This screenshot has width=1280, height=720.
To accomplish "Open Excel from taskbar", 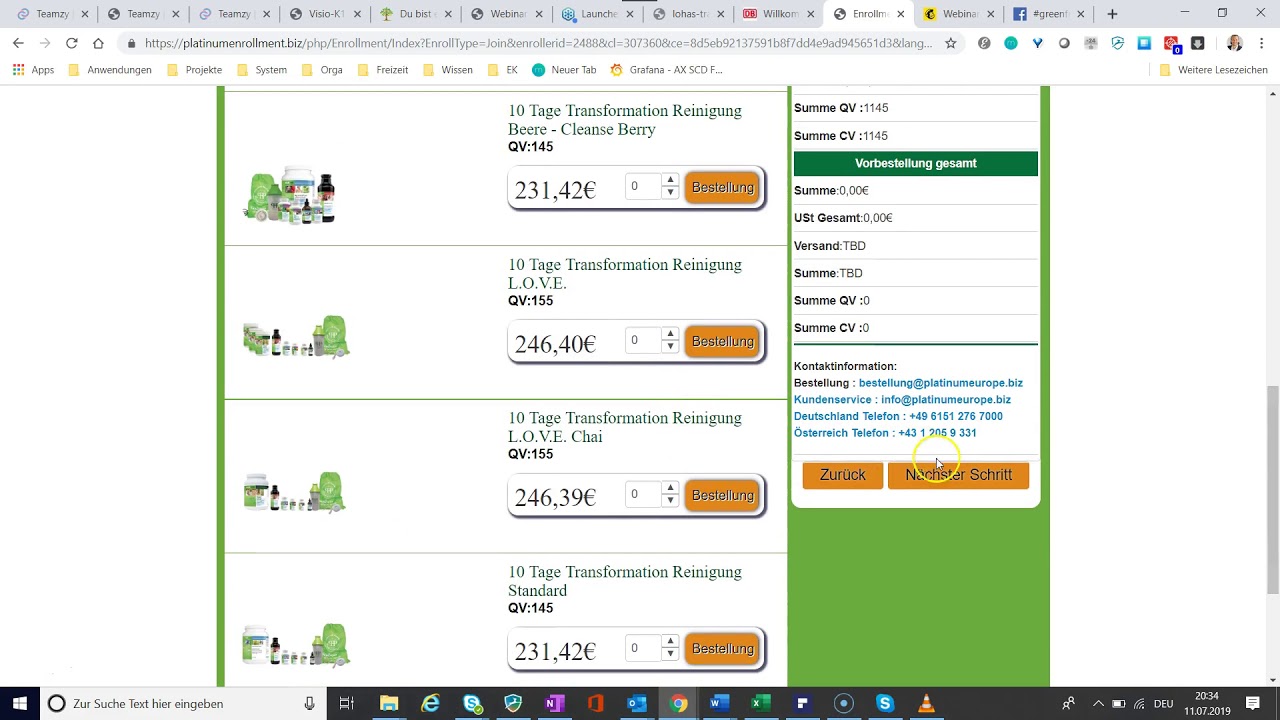I will pyautogui.click(x=759, y=703).
